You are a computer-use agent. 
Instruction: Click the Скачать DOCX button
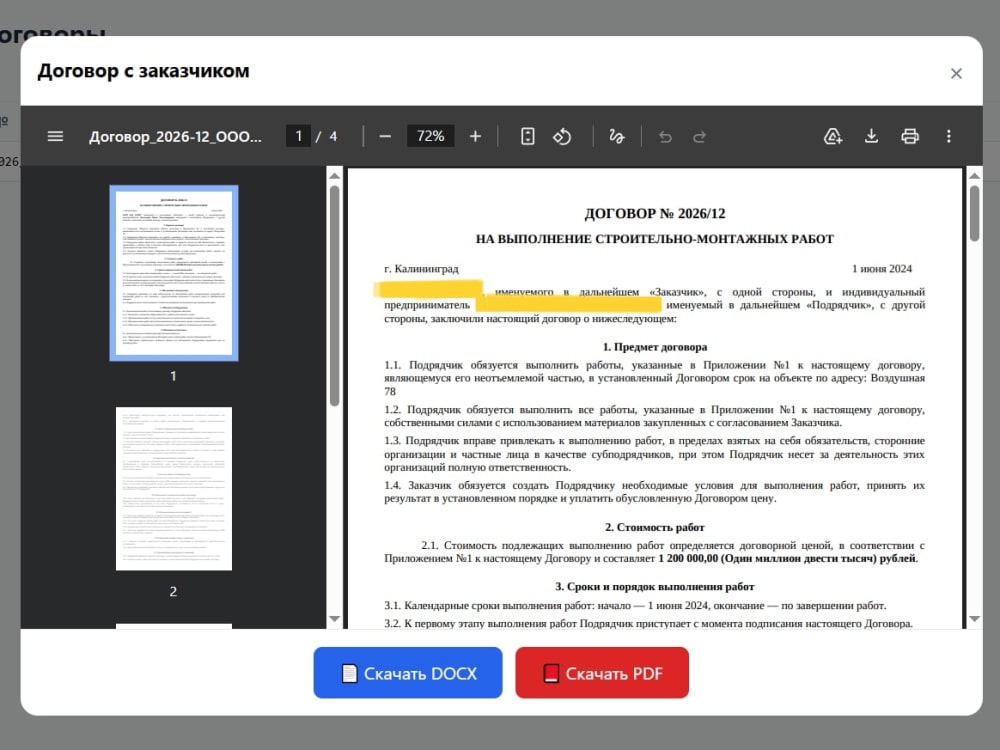408,673
